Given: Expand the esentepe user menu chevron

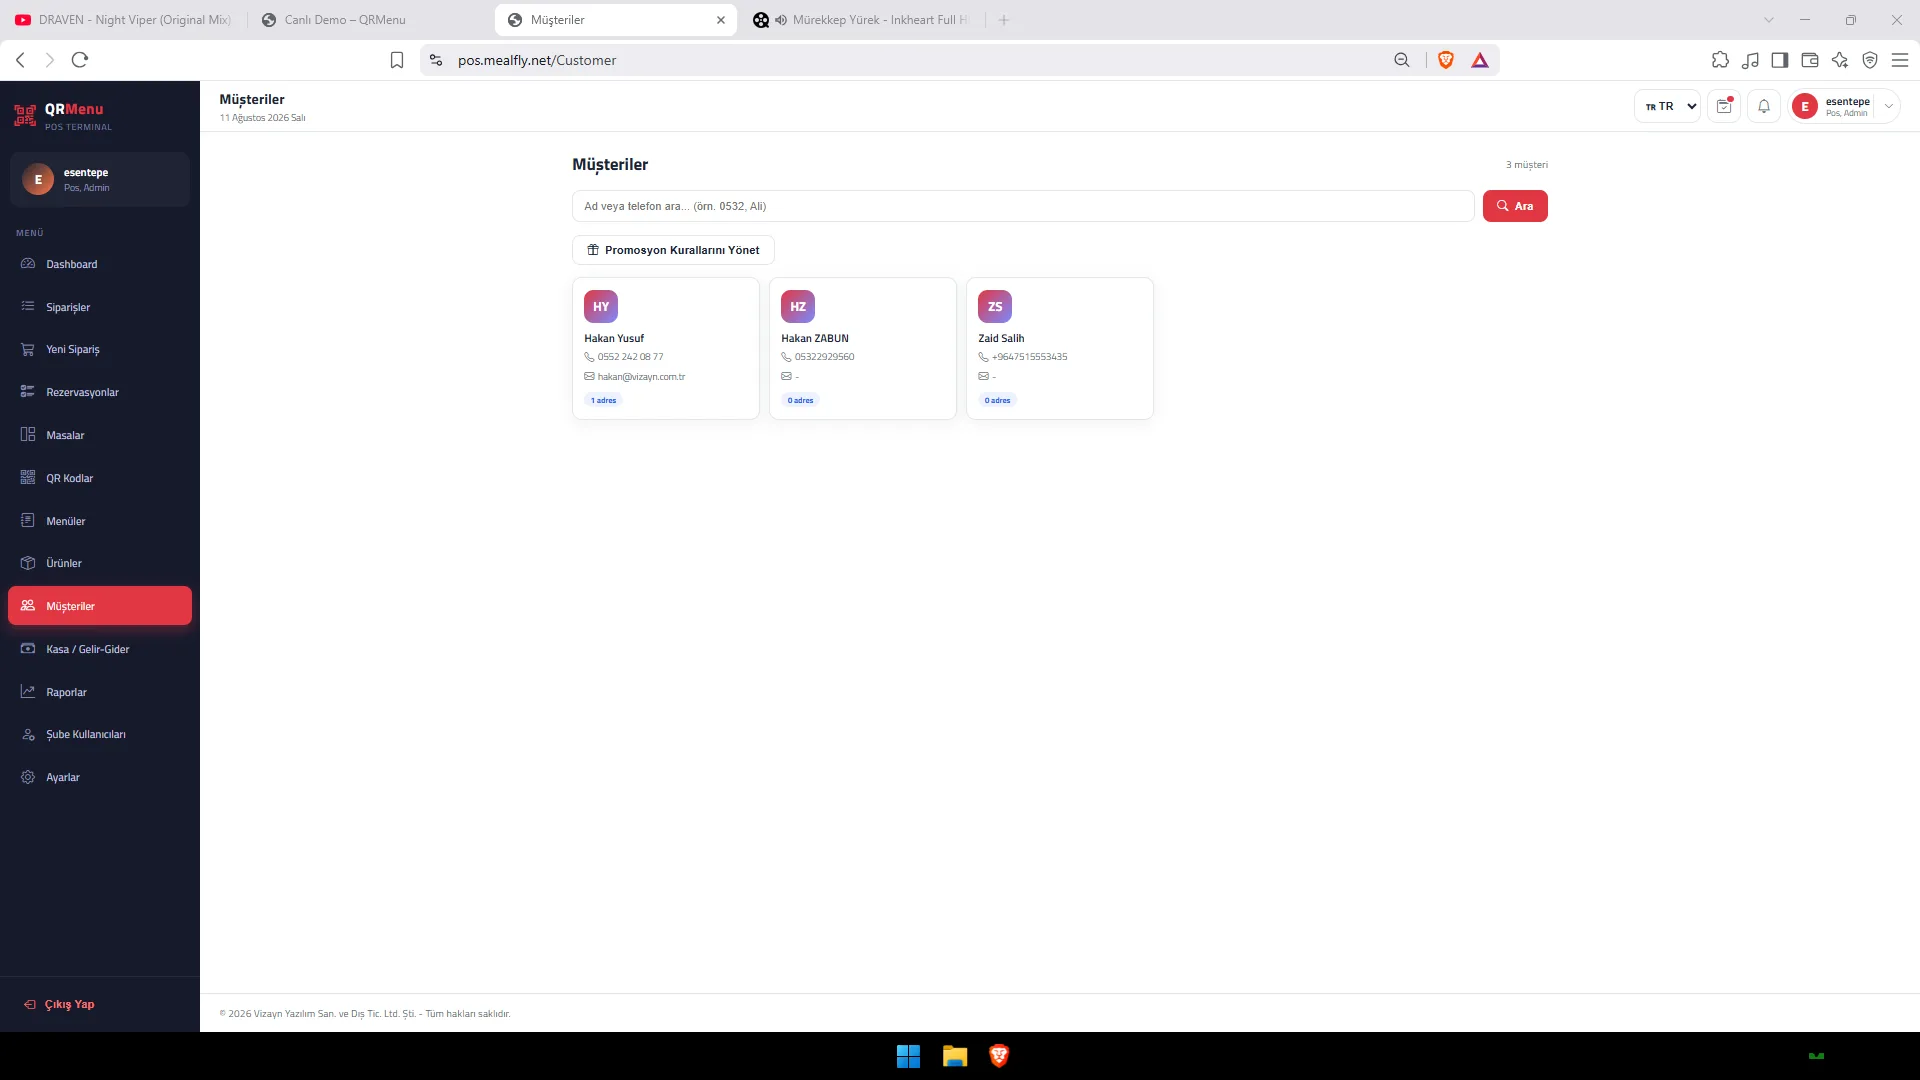Looking at the screenshot, I should click(x=1889, y=106).
